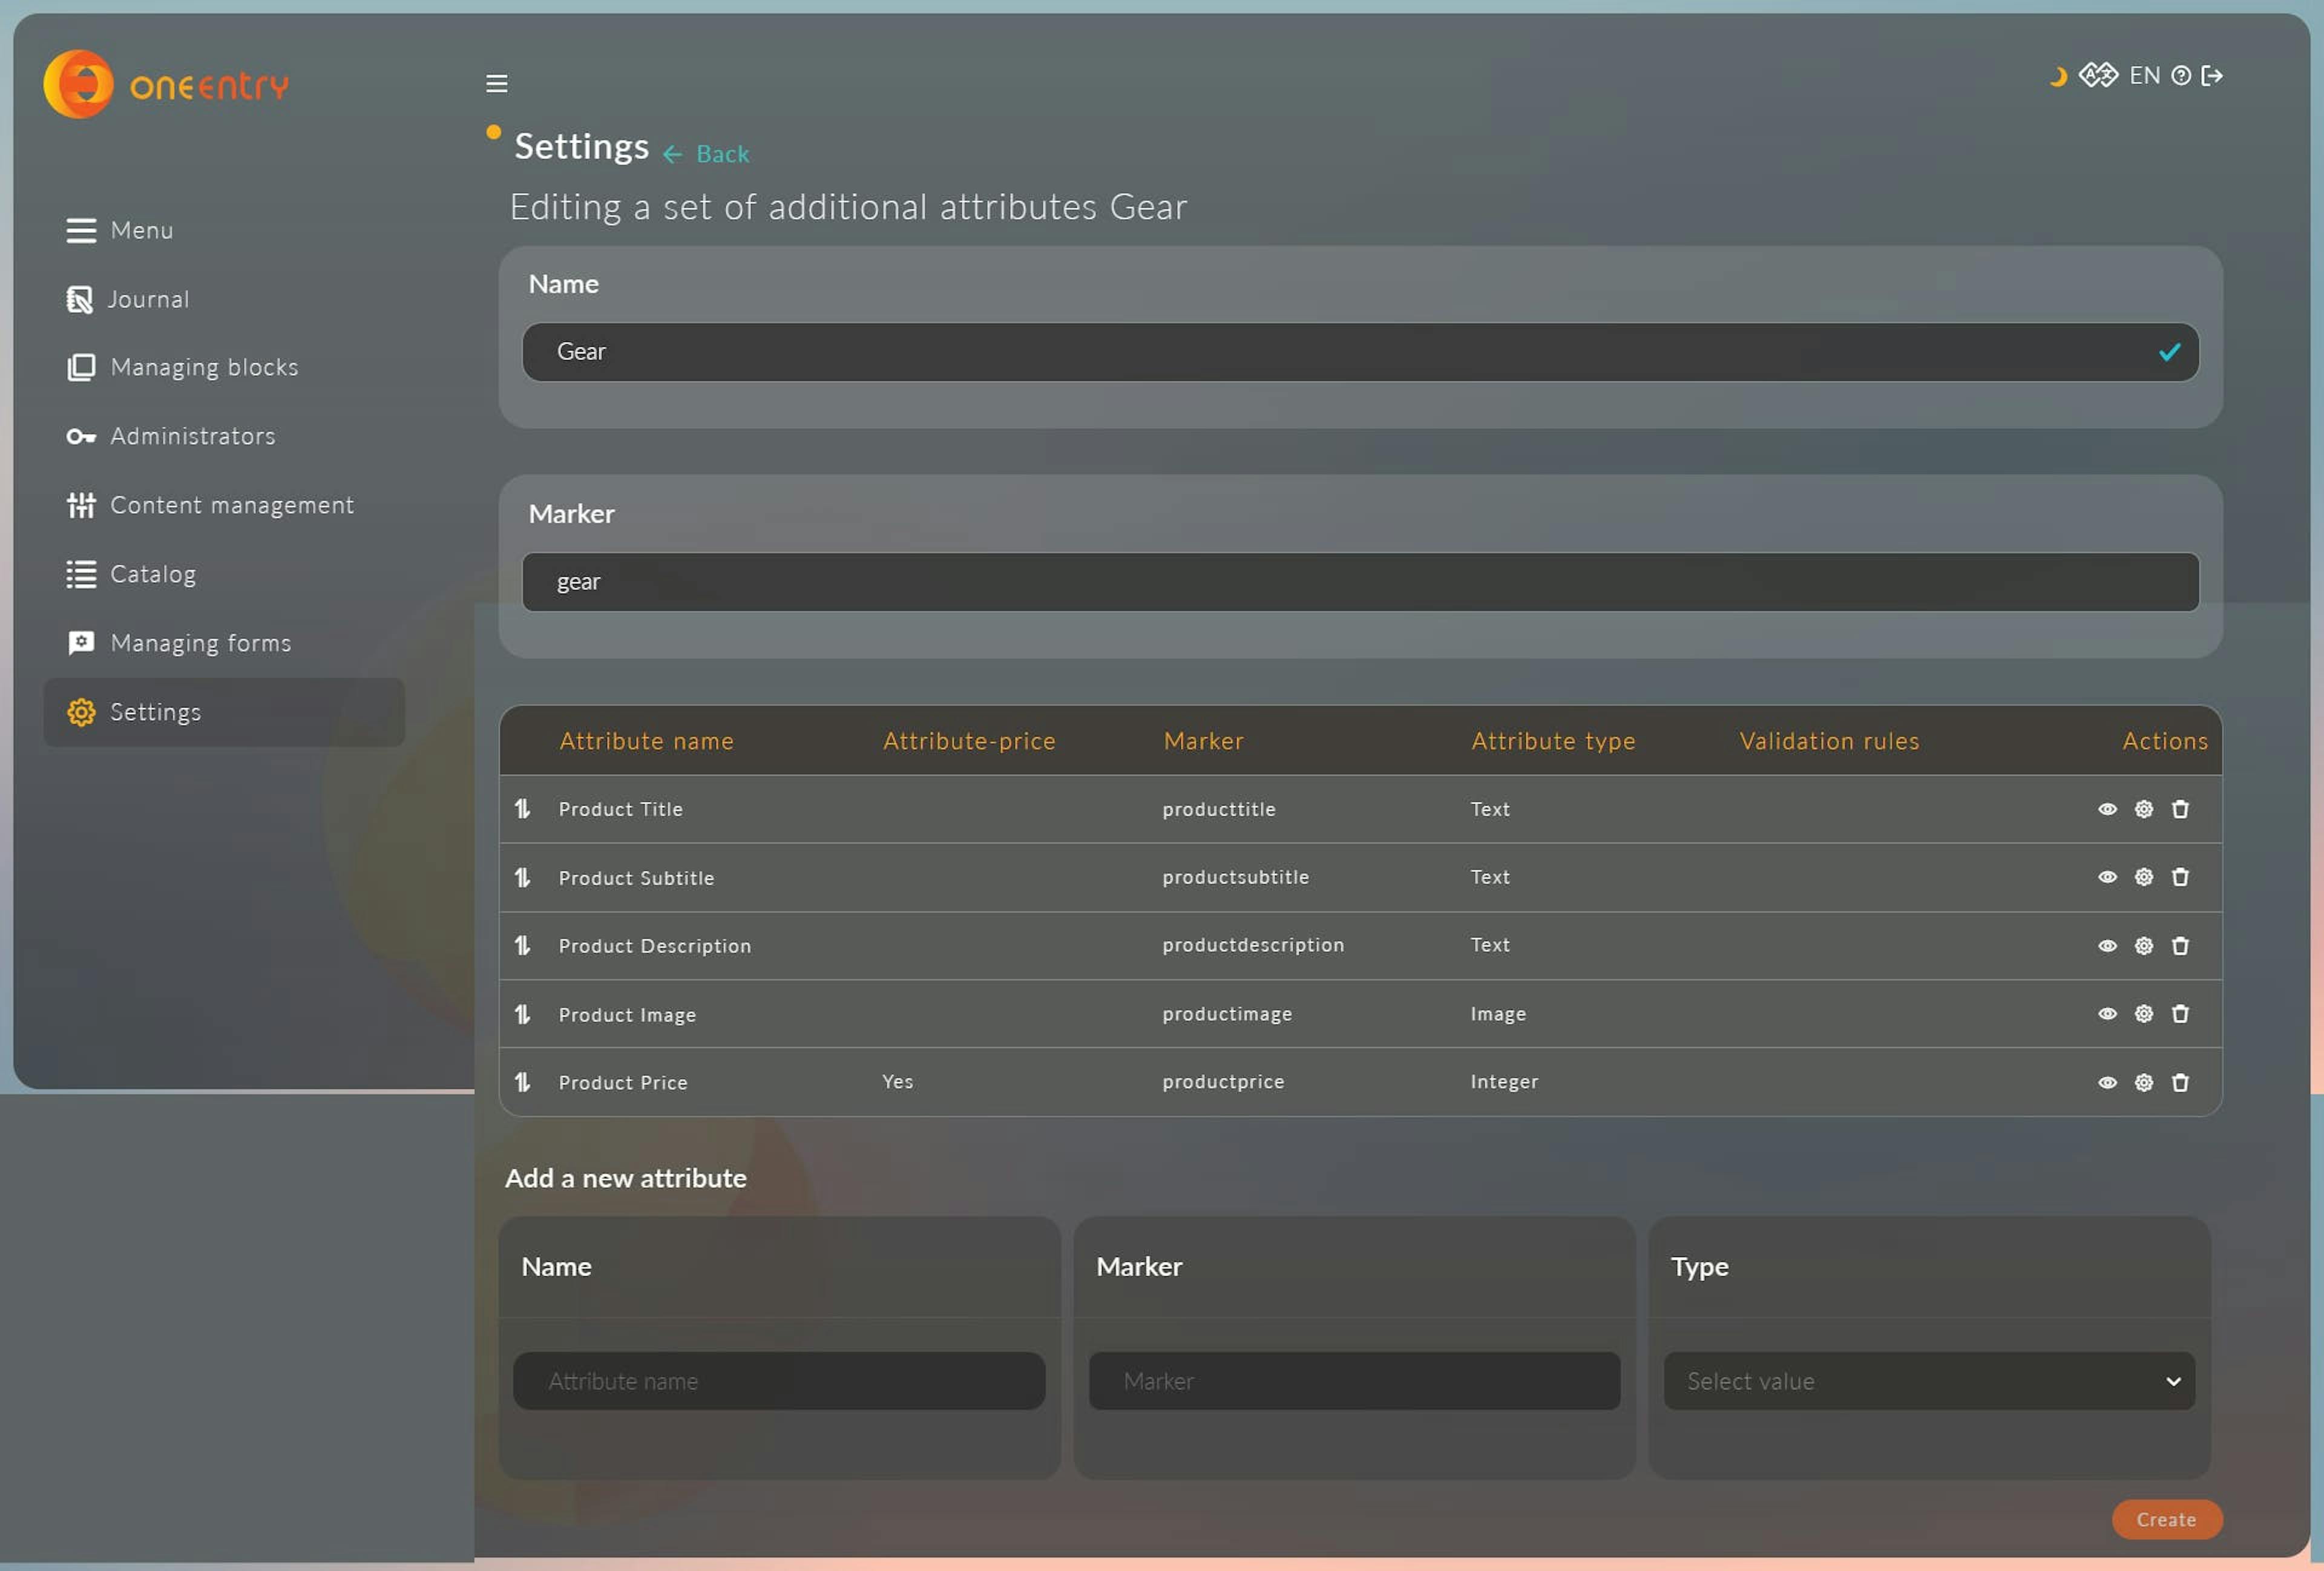Click the drag handle icon for Product Title
This screenshot has height=1571, width=2324.
[526, 808]
